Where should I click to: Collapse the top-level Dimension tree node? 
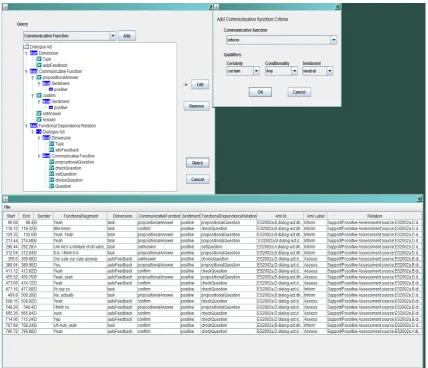26,53
